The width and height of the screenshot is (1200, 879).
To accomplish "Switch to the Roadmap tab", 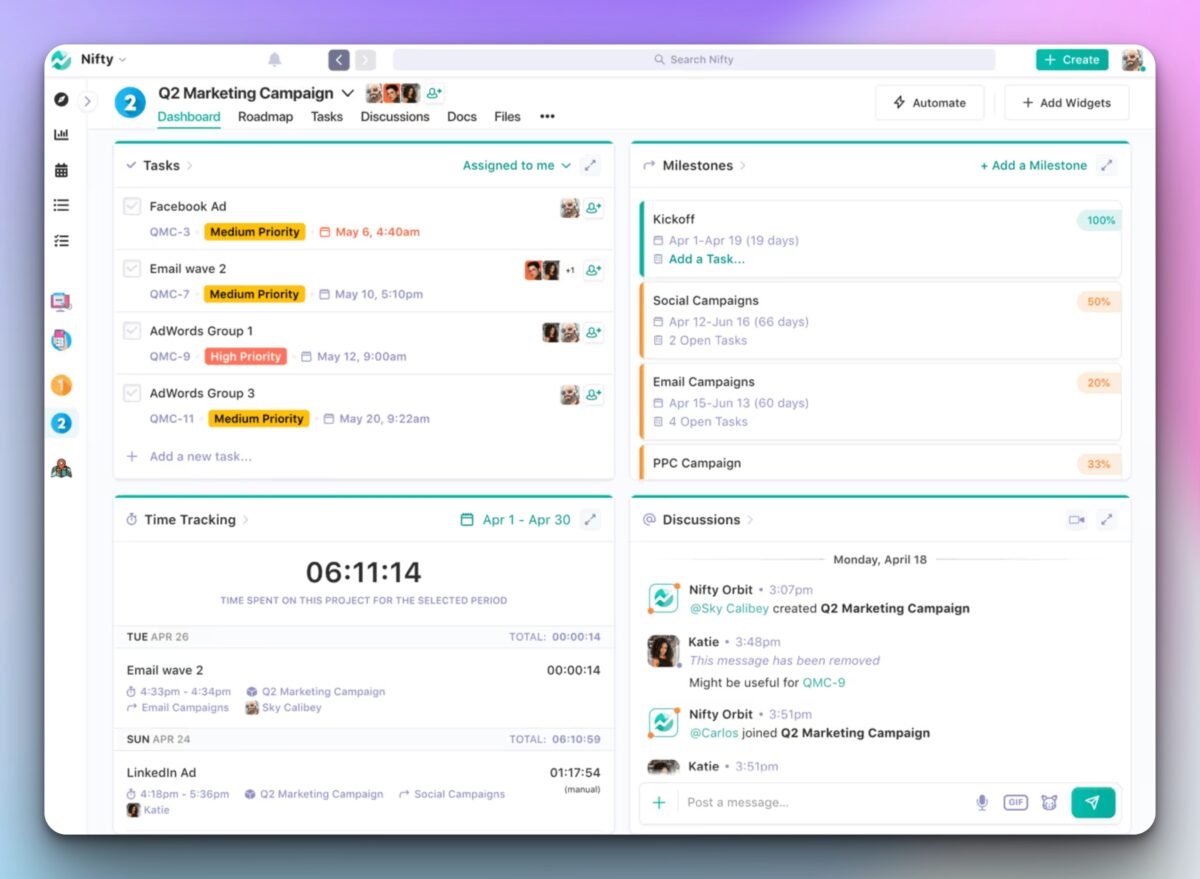I will click(265, 117).
